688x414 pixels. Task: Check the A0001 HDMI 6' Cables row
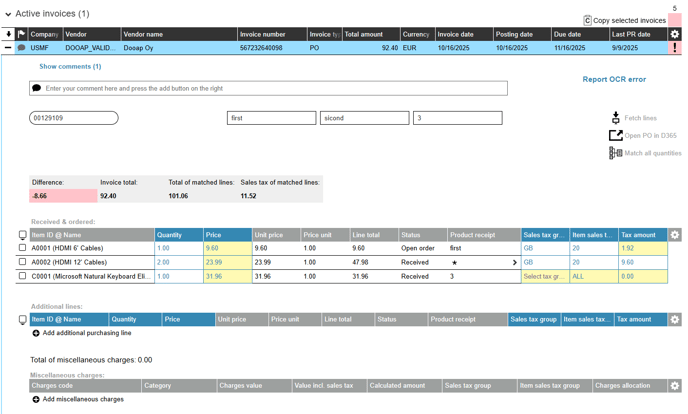tap(23, 248)
